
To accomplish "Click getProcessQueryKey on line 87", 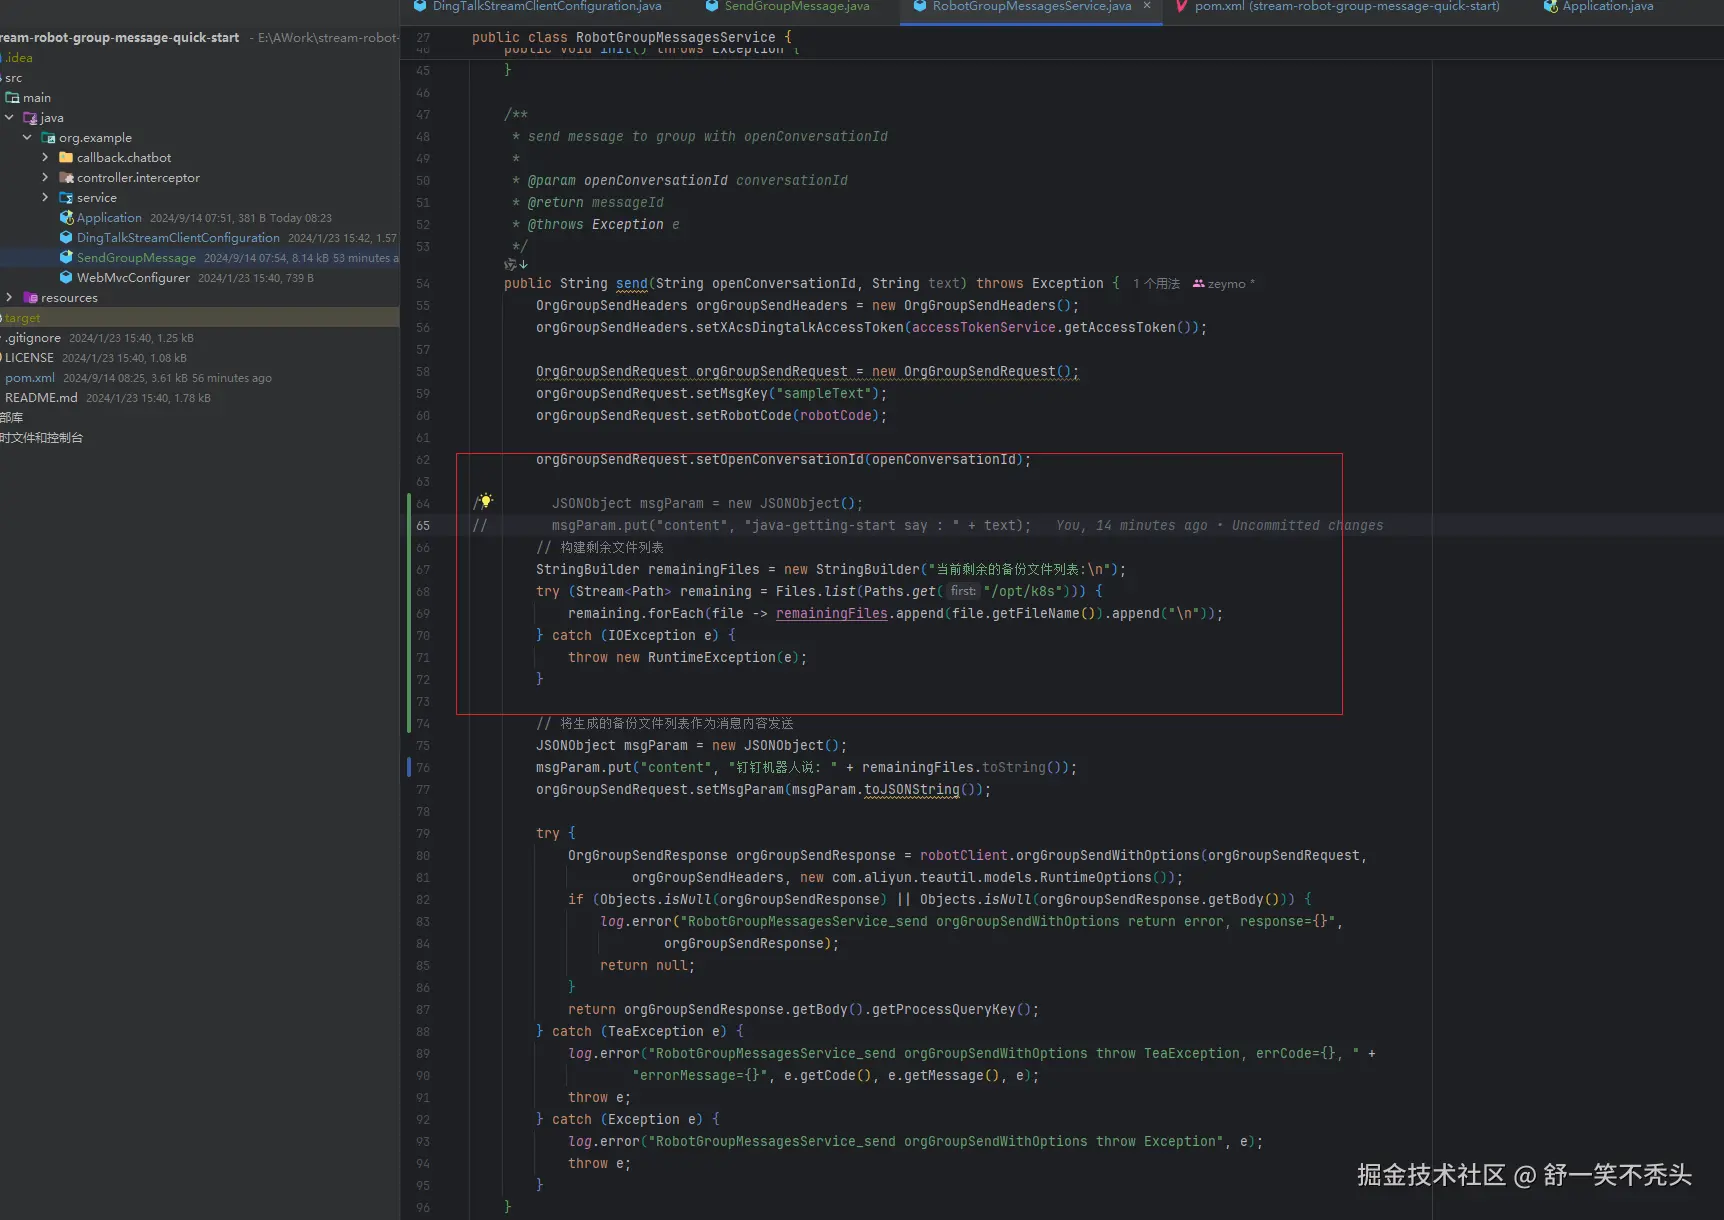I will pyautogui.click(x=943, y=1010).
